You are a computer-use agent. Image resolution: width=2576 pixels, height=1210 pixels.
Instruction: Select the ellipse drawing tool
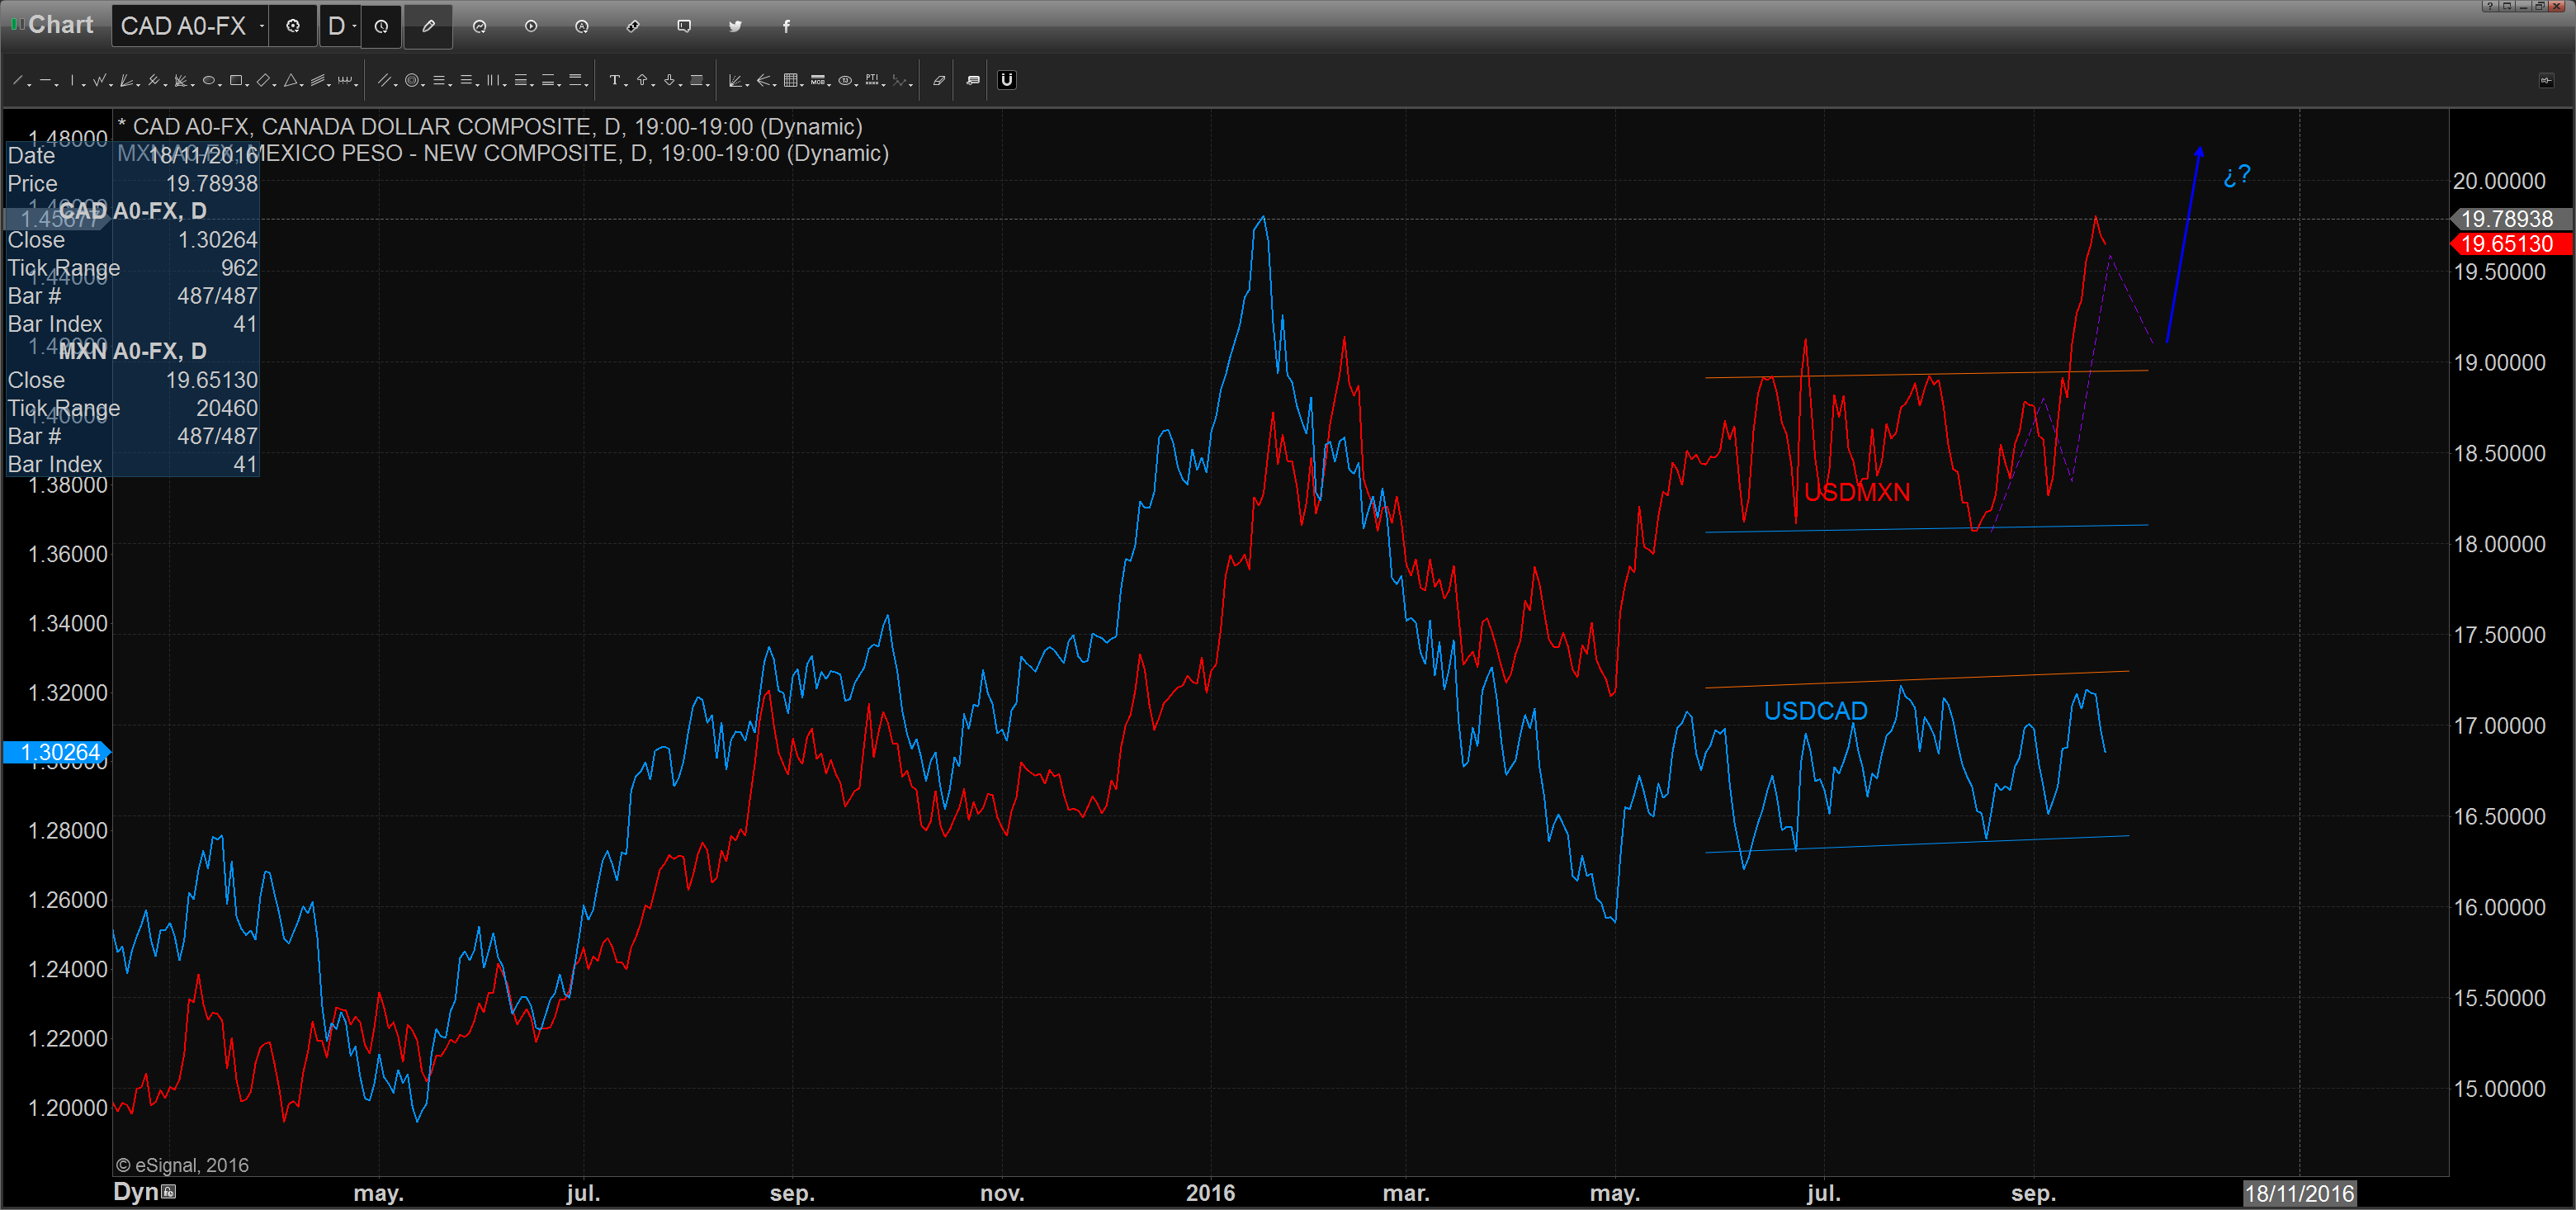pyautogui.click(x=209, y=80)
